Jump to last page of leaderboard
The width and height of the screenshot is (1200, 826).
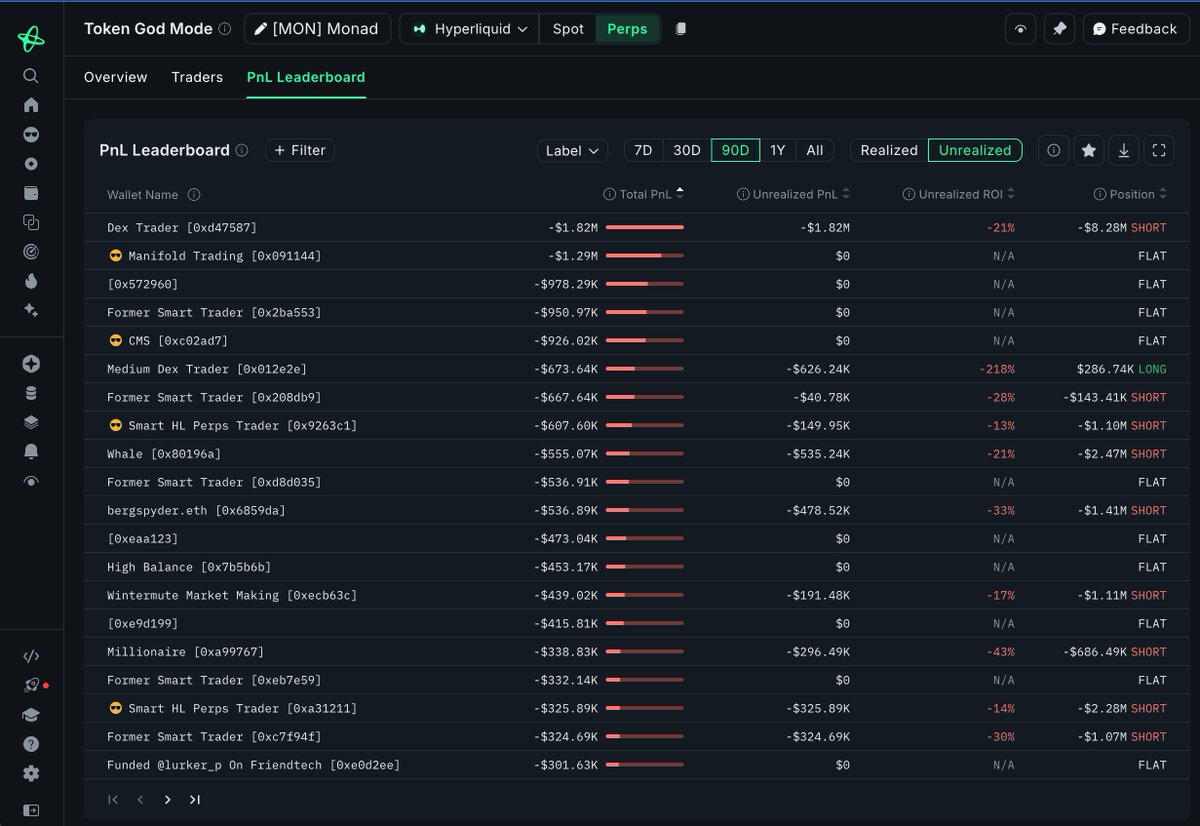[194, 799]
